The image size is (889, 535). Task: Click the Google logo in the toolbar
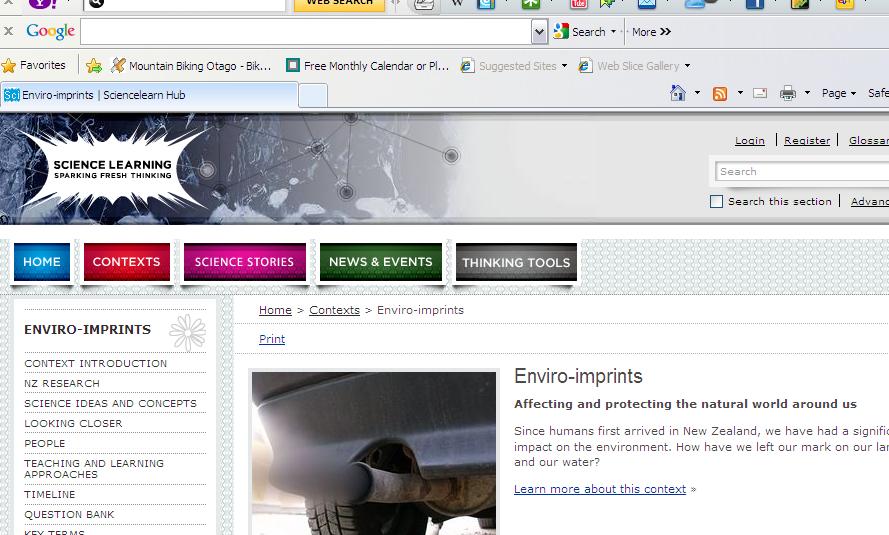(x=50, y=31)
